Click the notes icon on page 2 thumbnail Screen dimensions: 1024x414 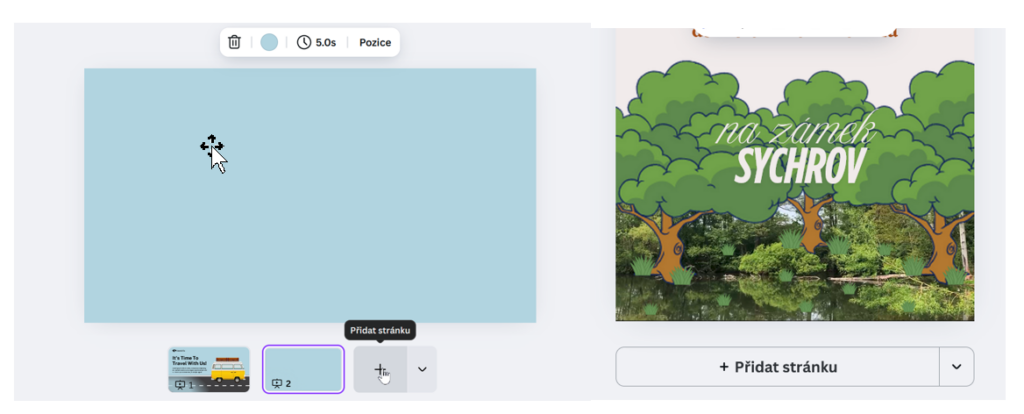tap(277, 383)
